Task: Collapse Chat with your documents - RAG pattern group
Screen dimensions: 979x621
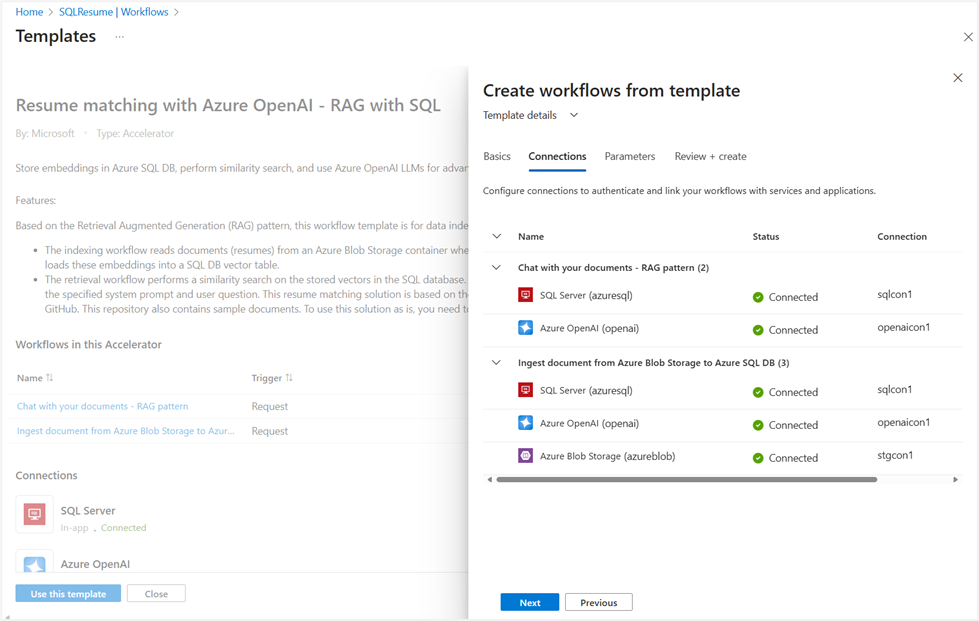Action: 496,267
